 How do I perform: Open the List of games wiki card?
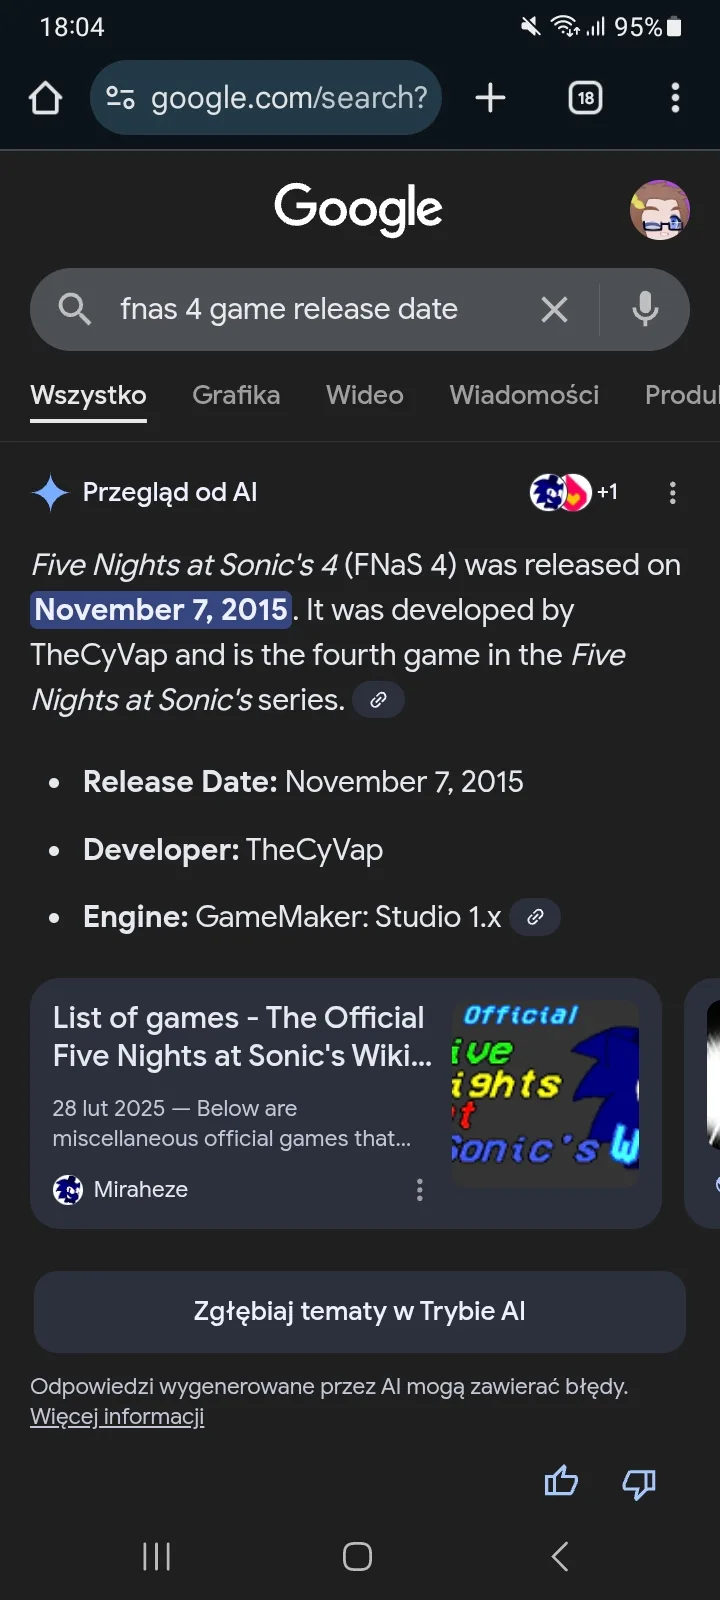240,1060
